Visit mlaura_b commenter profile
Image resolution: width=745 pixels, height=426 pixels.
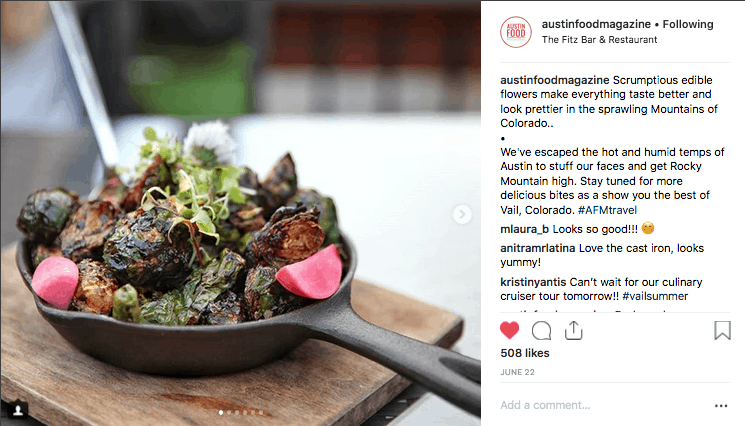point(525,229)
